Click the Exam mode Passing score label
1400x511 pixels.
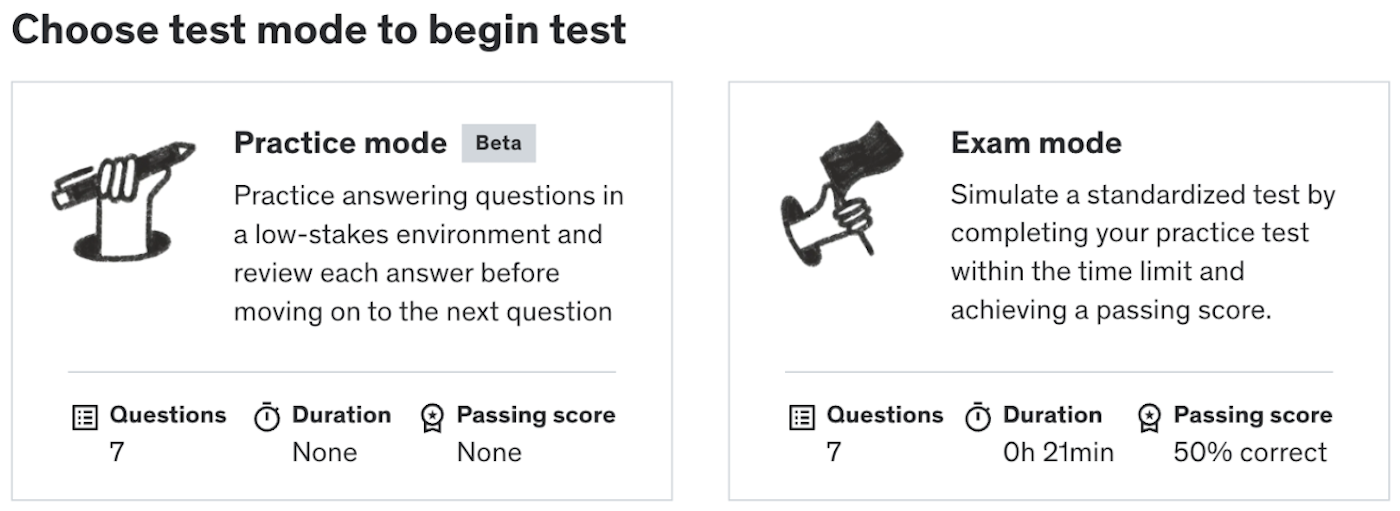click(1252, 415)
